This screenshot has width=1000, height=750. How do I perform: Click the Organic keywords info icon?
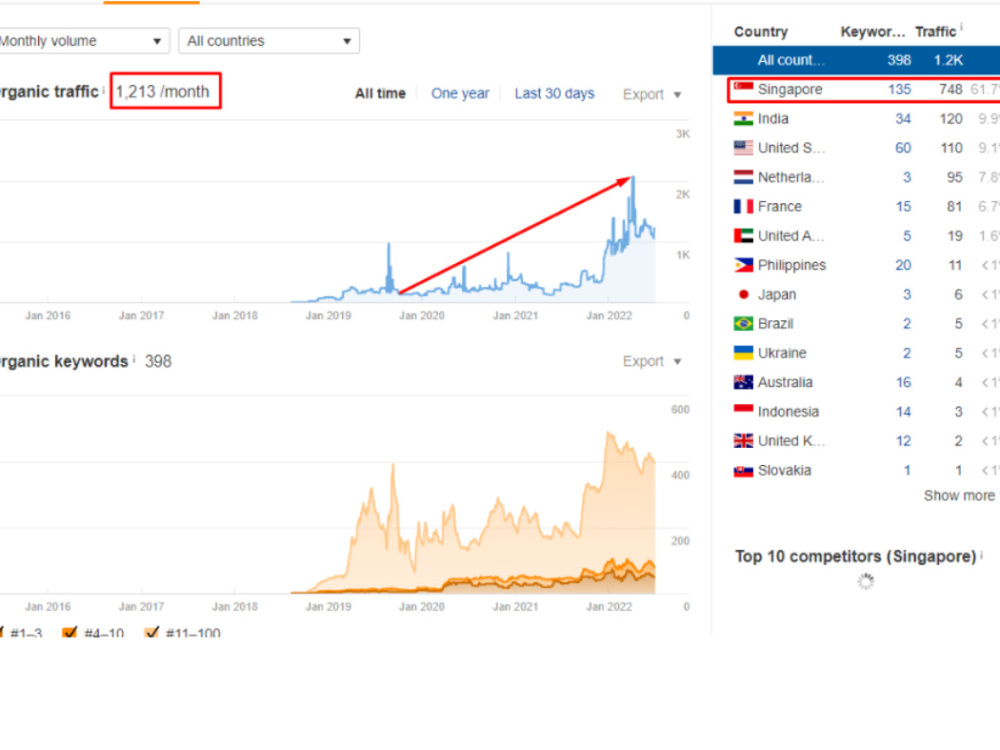pyautogui.click(x=134, y=359)
